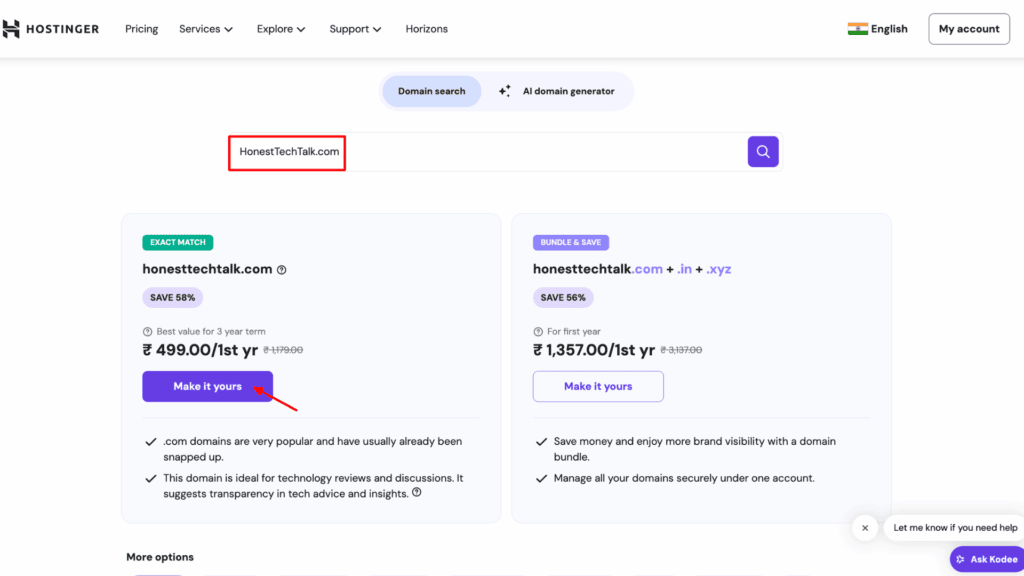
Task: Expand the Support dropdown
Action: (x=355, y=29)
